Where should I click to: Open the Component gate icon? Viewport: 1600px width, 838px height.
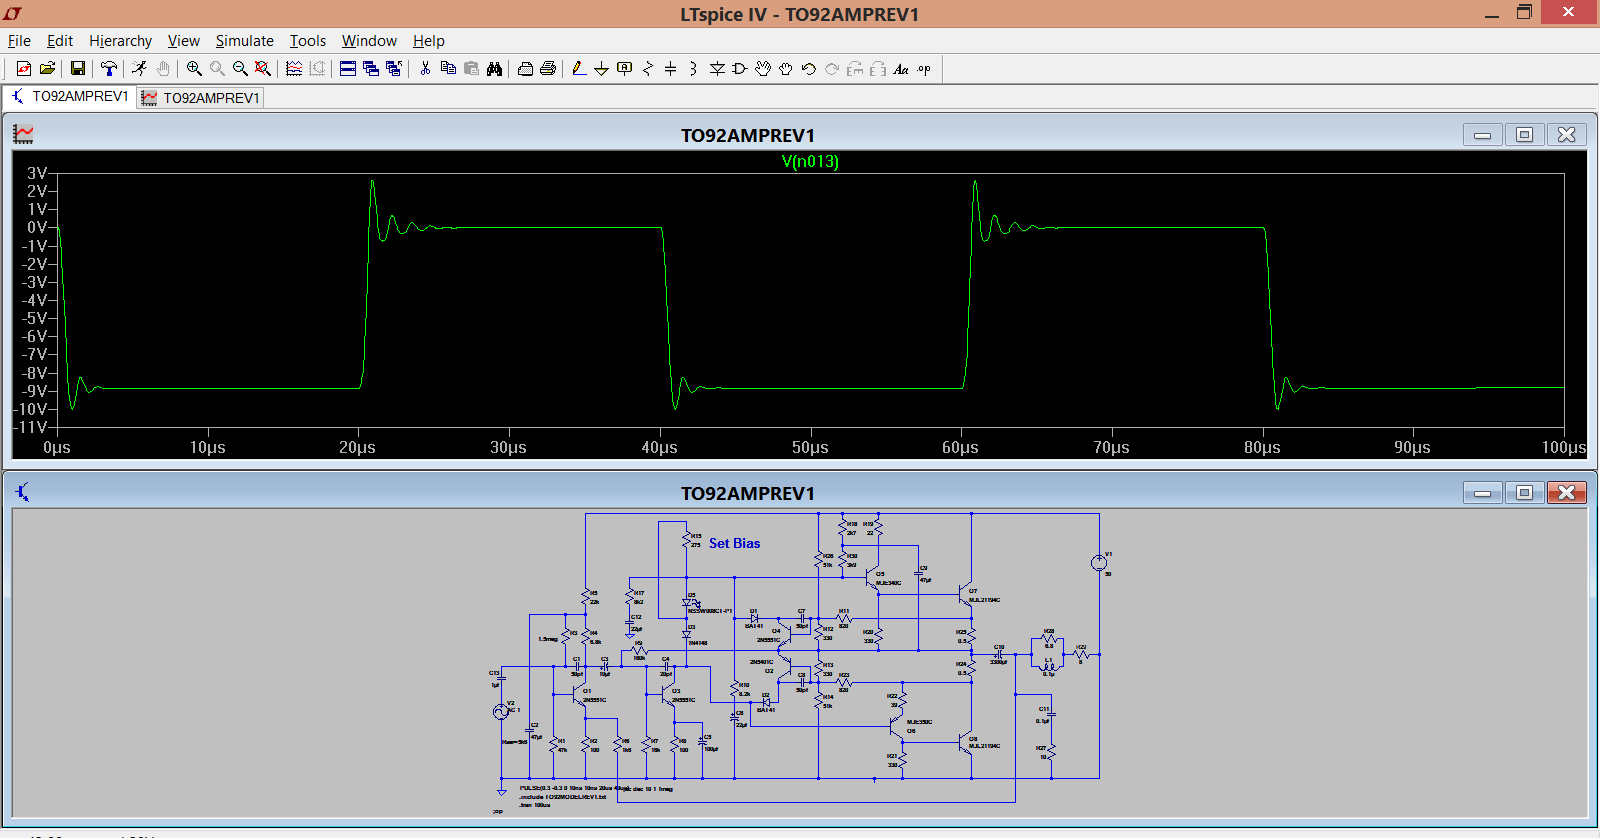pos(740,69)
